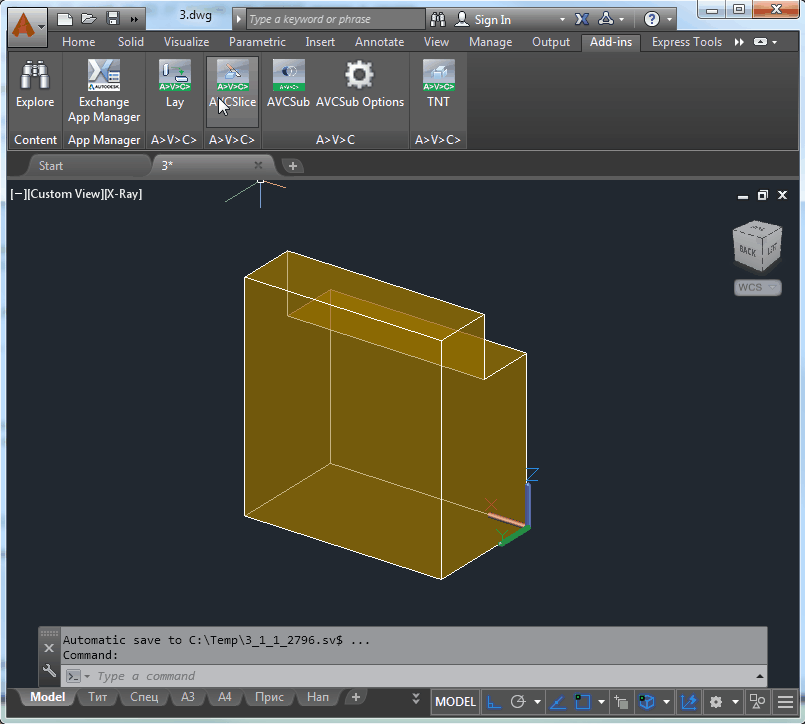Click the ViewCube in the viewport
Screen dimensions: 805x724
click(x=755, y=247)
